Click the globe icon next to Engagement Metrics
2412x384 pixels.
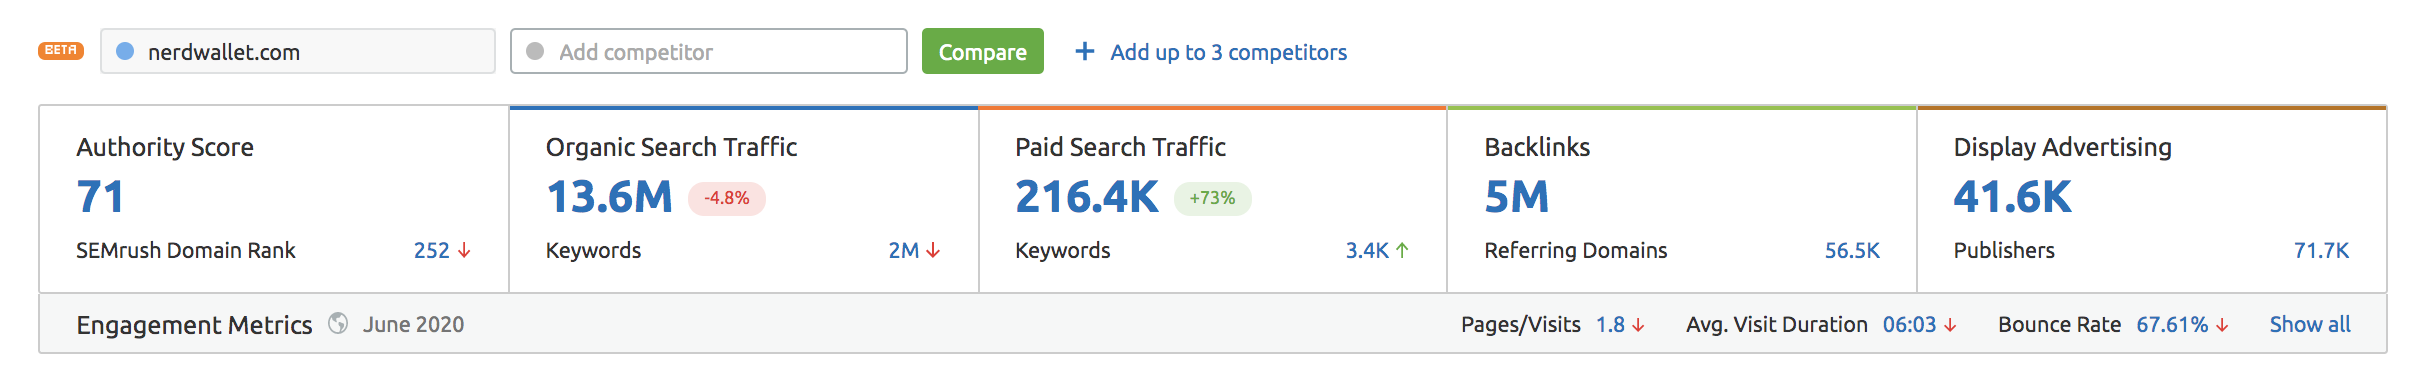click(x=338, y=323)
